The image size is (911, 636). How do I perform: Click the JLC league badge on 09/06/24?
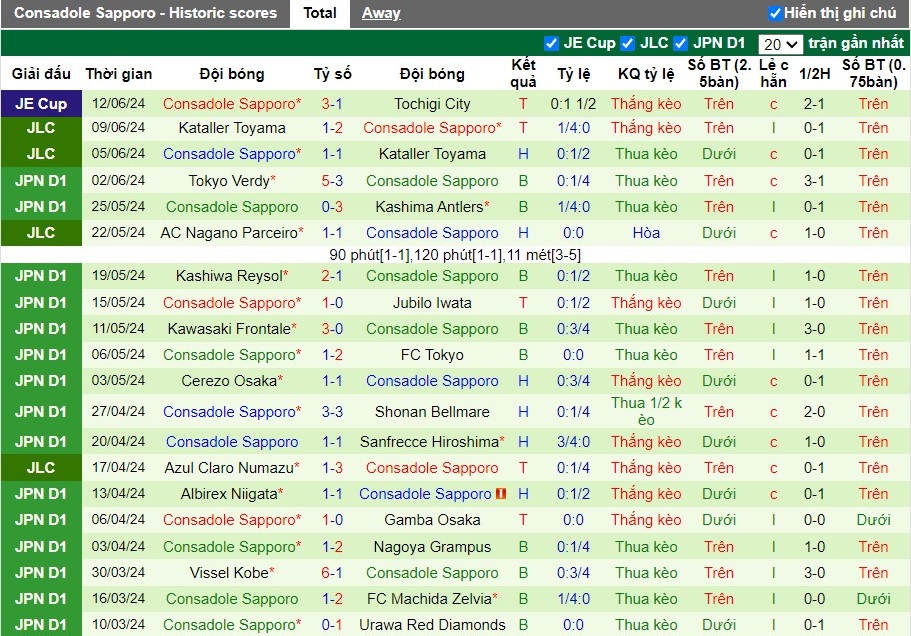[41, 128]
